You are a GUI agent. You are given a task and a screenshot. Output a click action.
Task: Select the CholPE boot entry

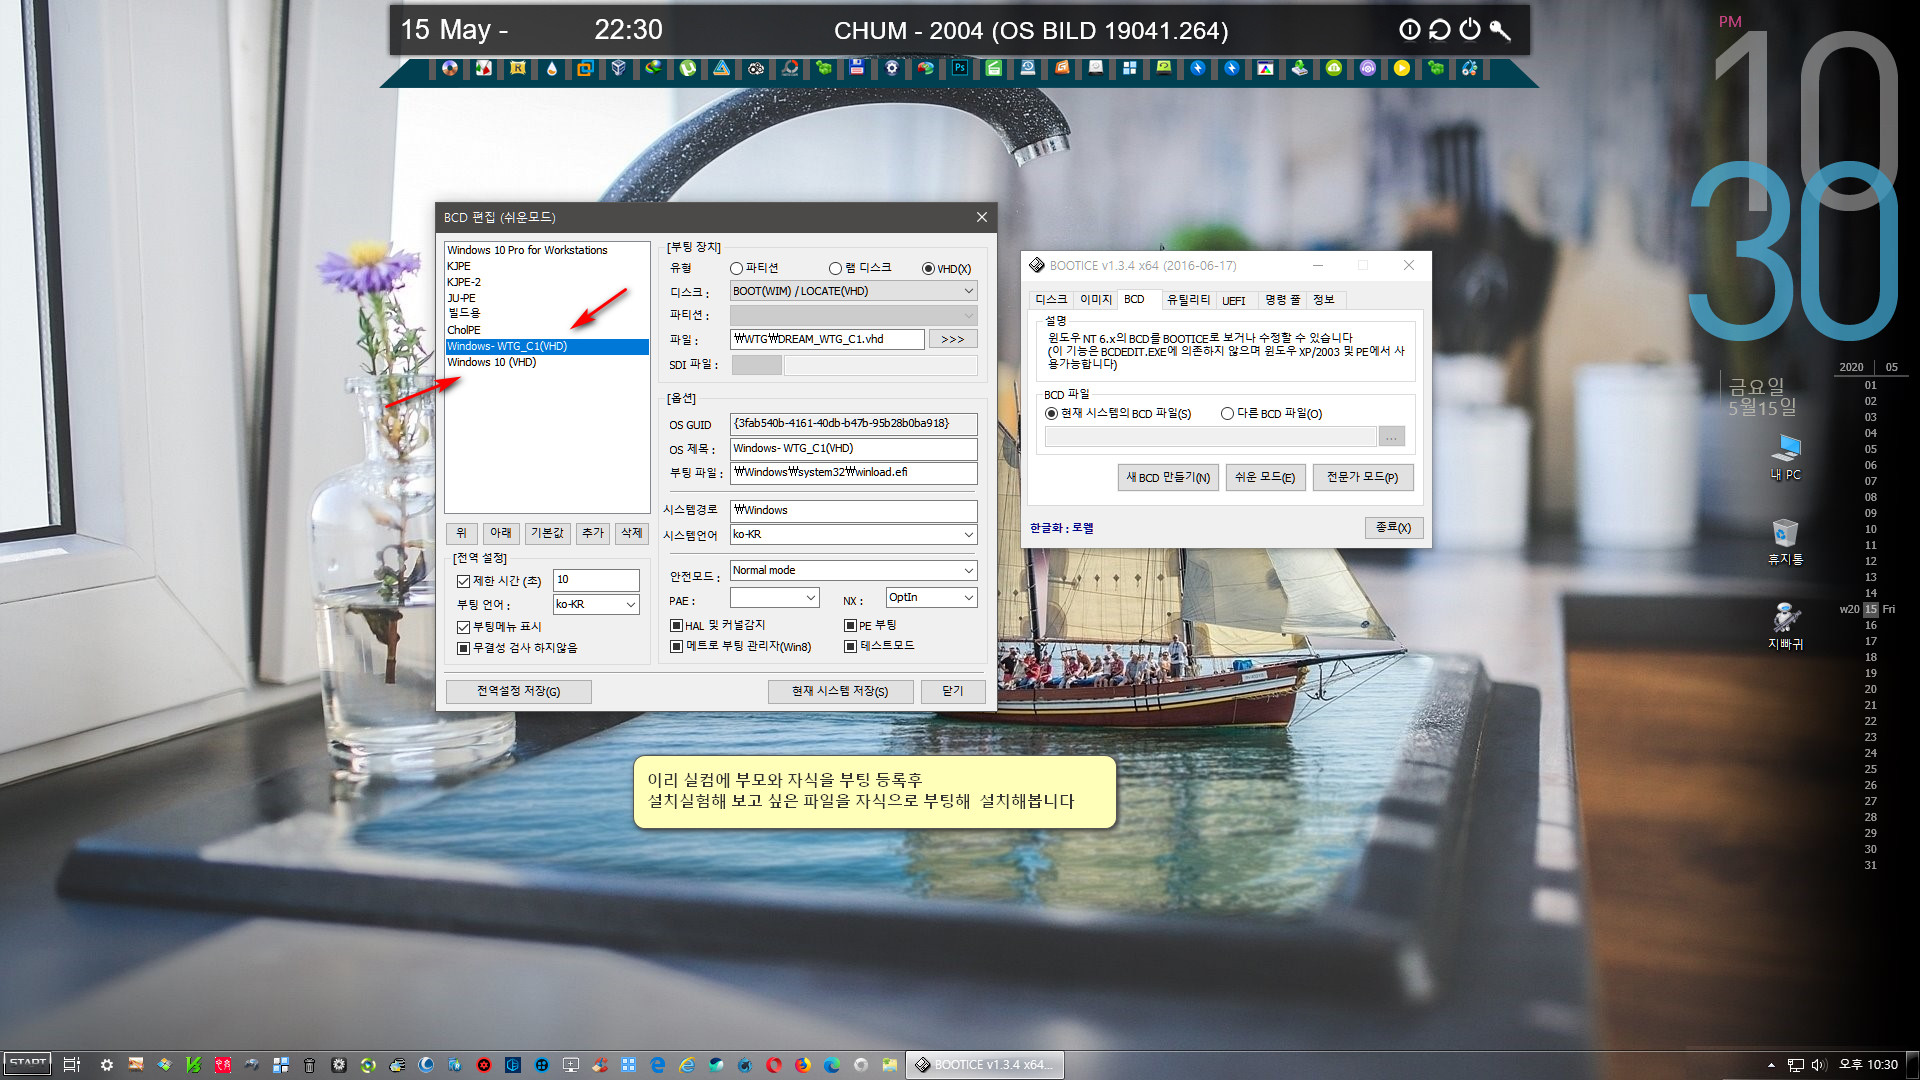pyautogui.click(x=547, y=330)
